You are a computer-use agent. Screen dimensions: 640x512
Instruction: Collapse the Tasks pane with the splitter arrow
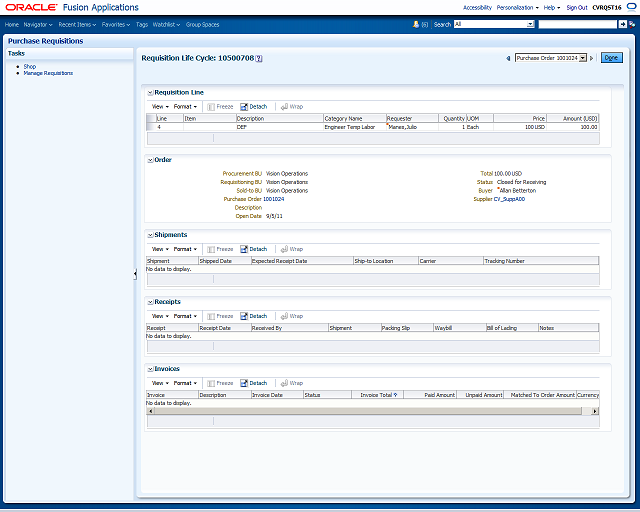[135, 274]
